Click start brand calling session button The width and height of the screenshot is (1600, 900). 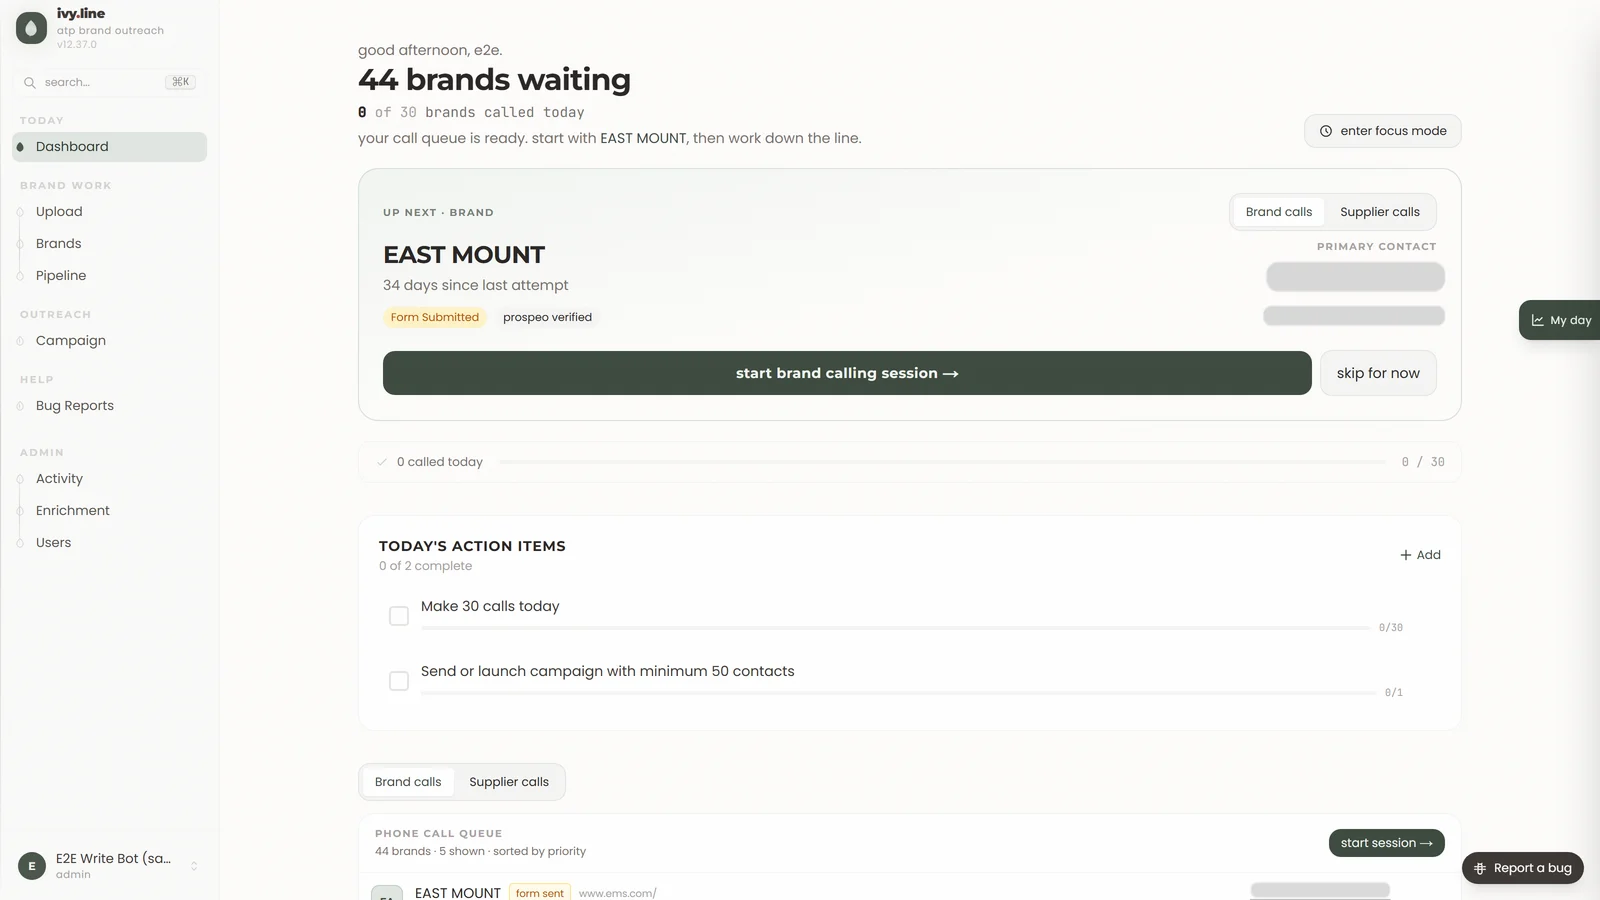point(847,373)
